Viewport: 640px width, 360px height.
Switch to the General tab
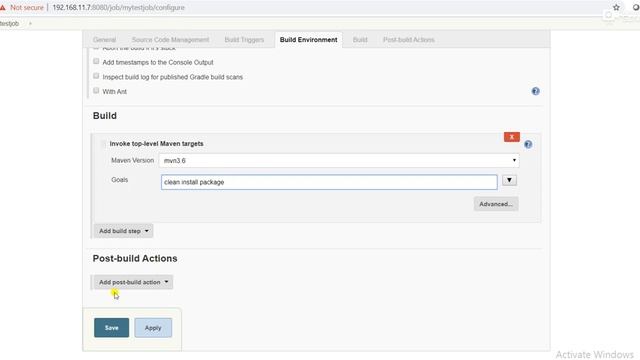pos(104,40)
